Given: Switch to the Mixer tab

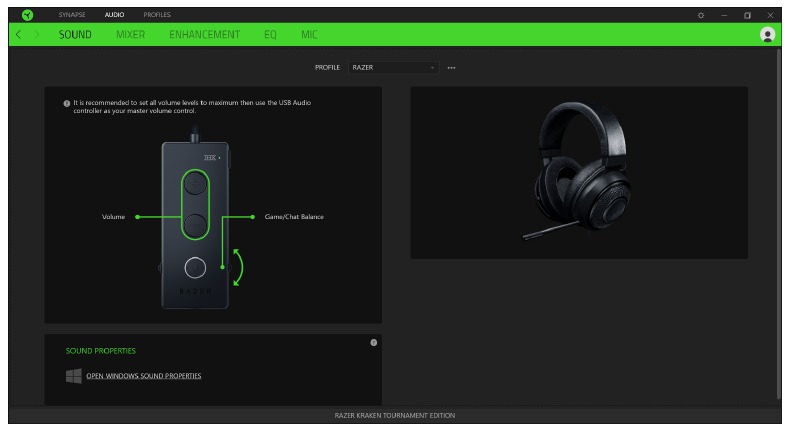Looking at the screenshot, I should [x=130, y=34].
